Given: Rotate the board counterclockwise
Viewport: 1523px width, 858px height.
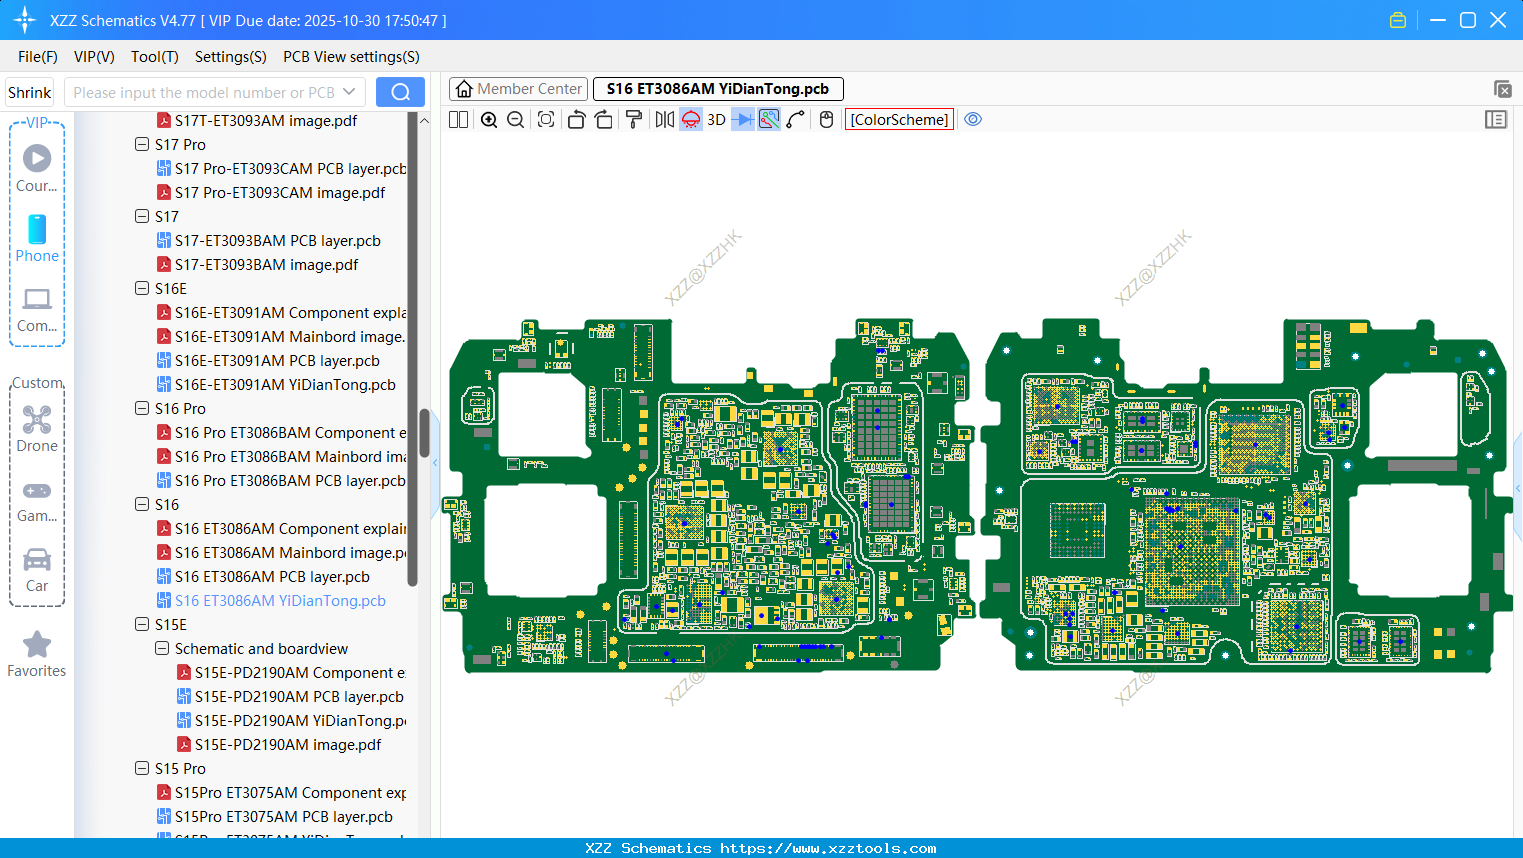Looking at the screenshot, I should [576, 120].
